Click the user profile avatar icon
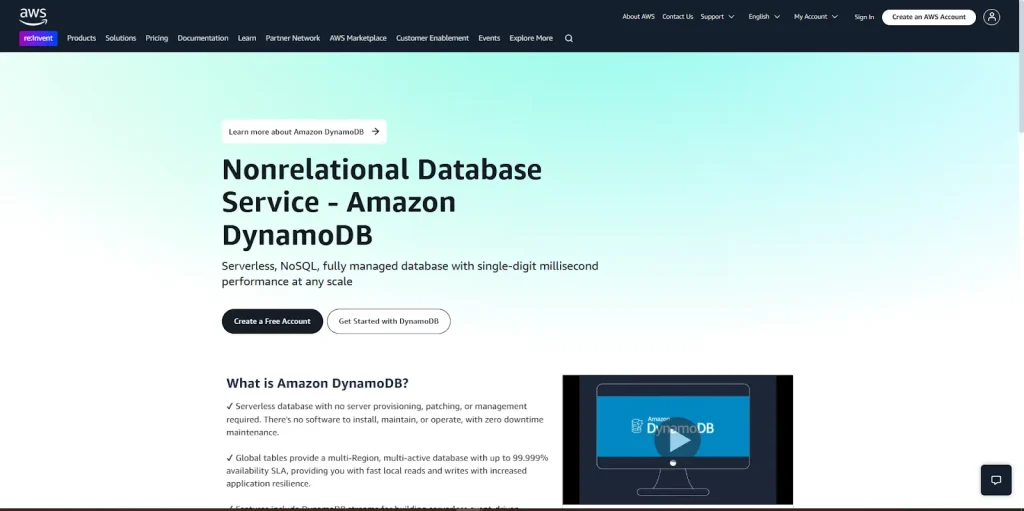 point(991,17)
